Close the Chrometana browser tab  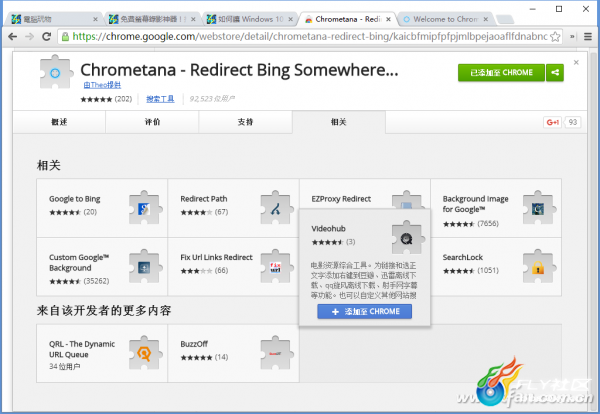pyautogui.click(x=388, y=19)
